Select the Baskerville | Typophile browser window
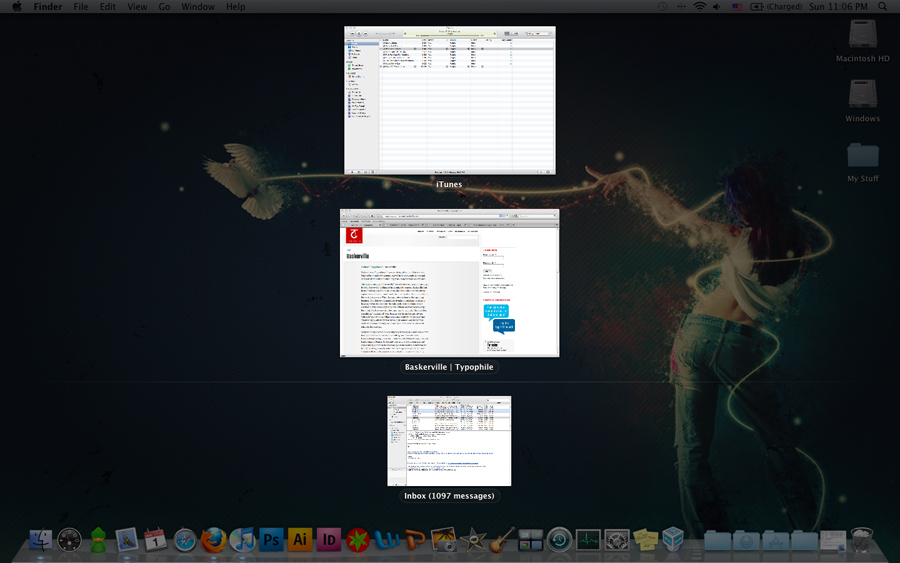Image resolution: width=900 pixels, height=563 pixels. click(449, 283)
